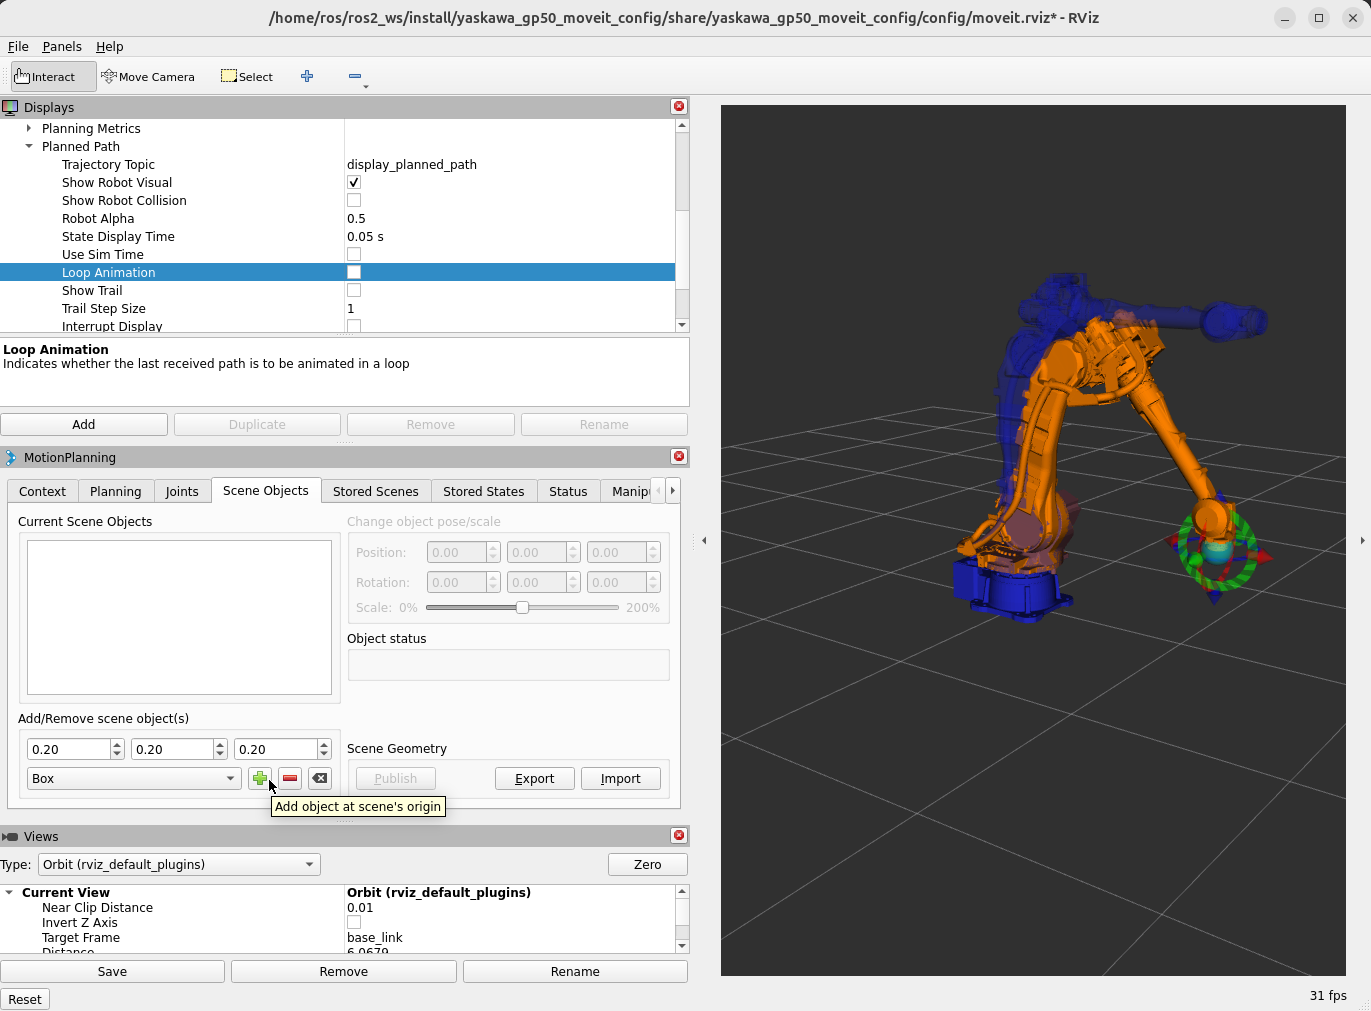Click the Import scene geometry button
The image size is (1371, 1011).
point(621,778)
